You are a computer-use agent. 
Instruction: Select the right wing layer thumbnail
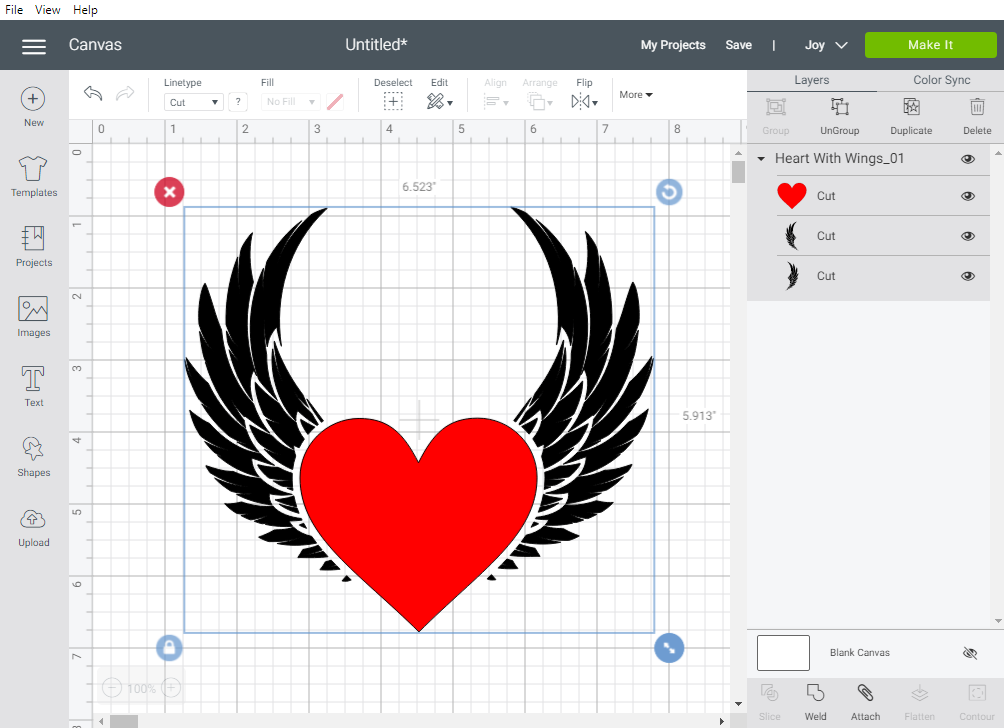(792, 276)
